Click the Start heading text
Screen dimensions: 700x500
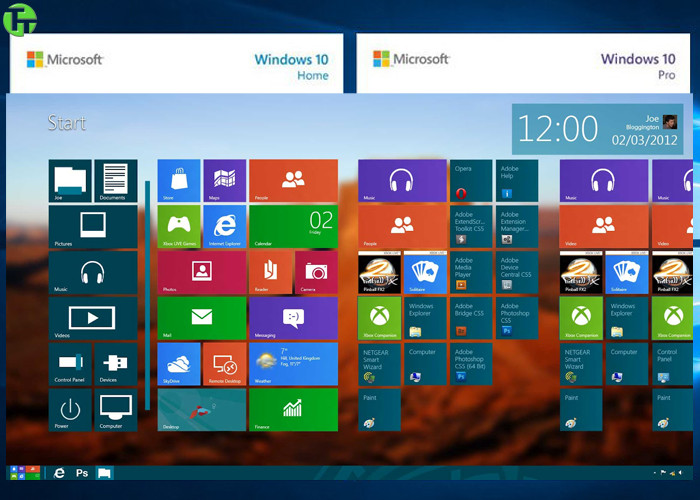click(x=67, y=123)
